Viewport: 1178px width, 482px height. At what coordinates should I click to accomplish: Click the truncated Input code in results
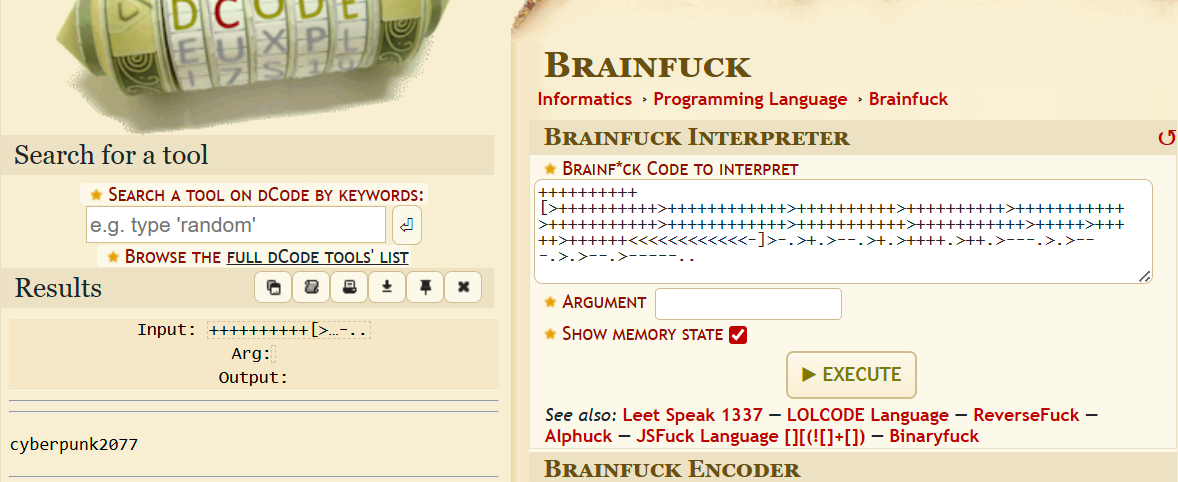289,330
